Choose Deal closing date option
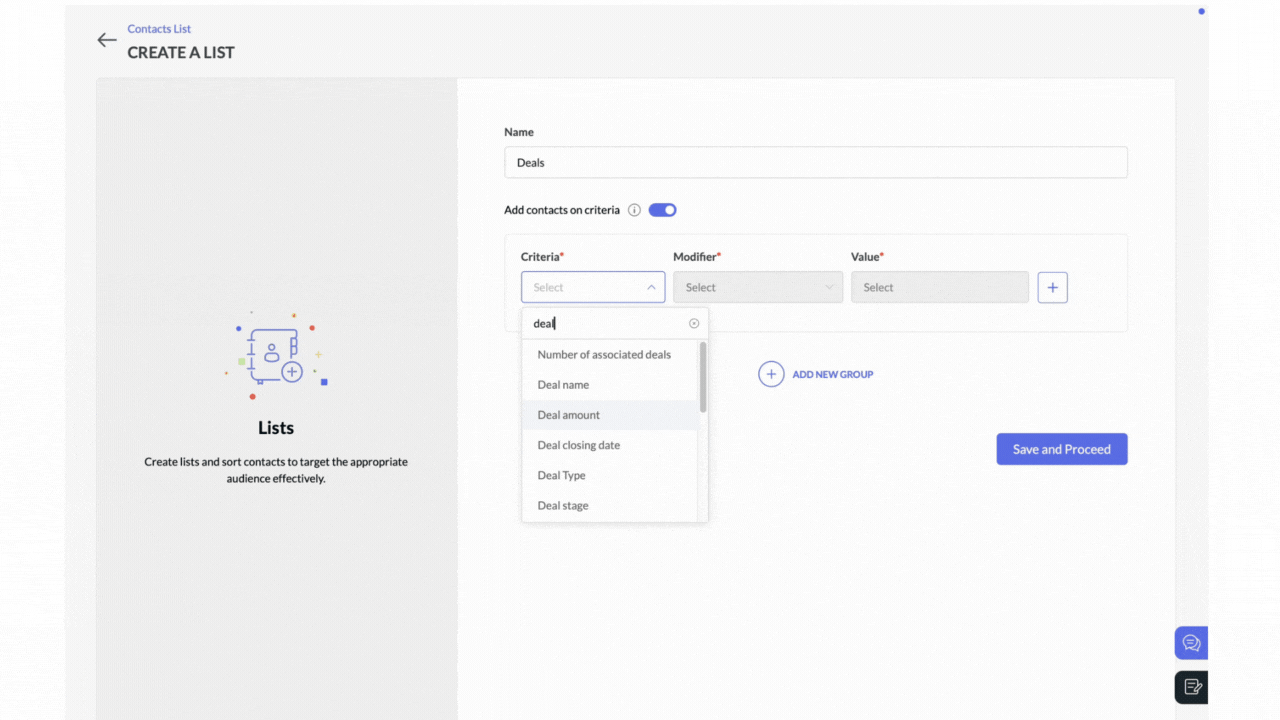 click(x=609, y=445)
